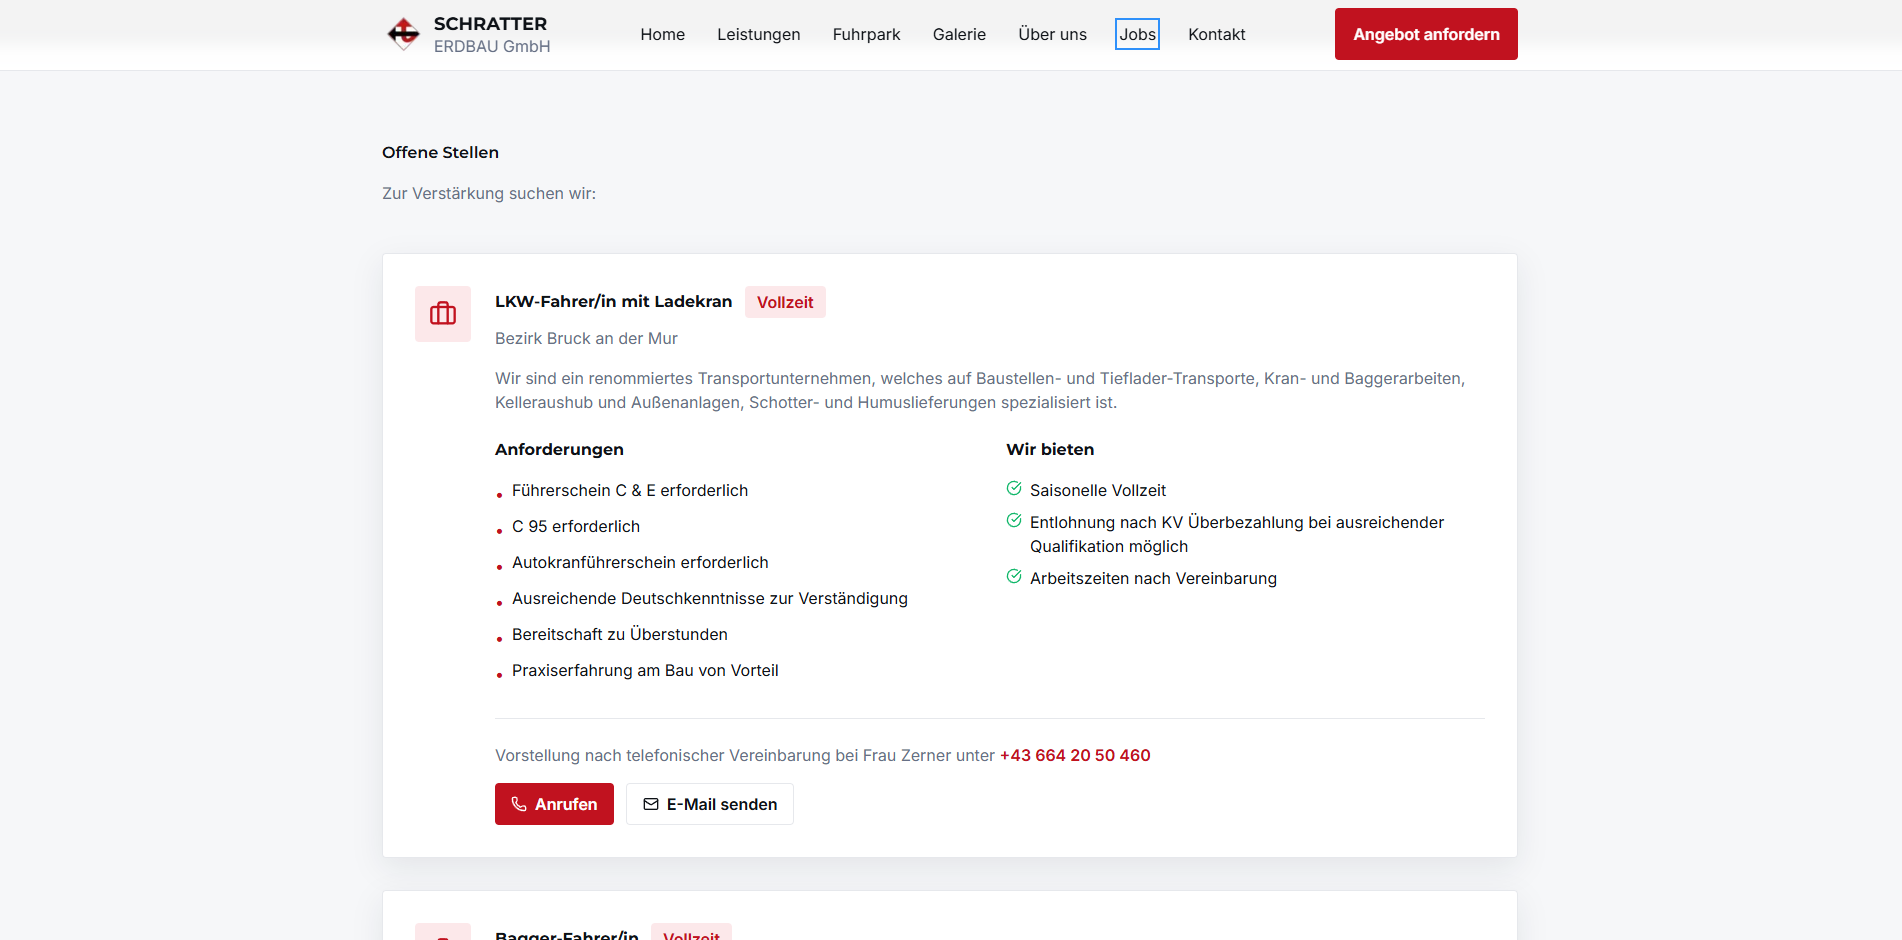Click Praxiserfahrung am Bau von Vorteil item
The image size is (1902, 940).
tap(645, 670)
